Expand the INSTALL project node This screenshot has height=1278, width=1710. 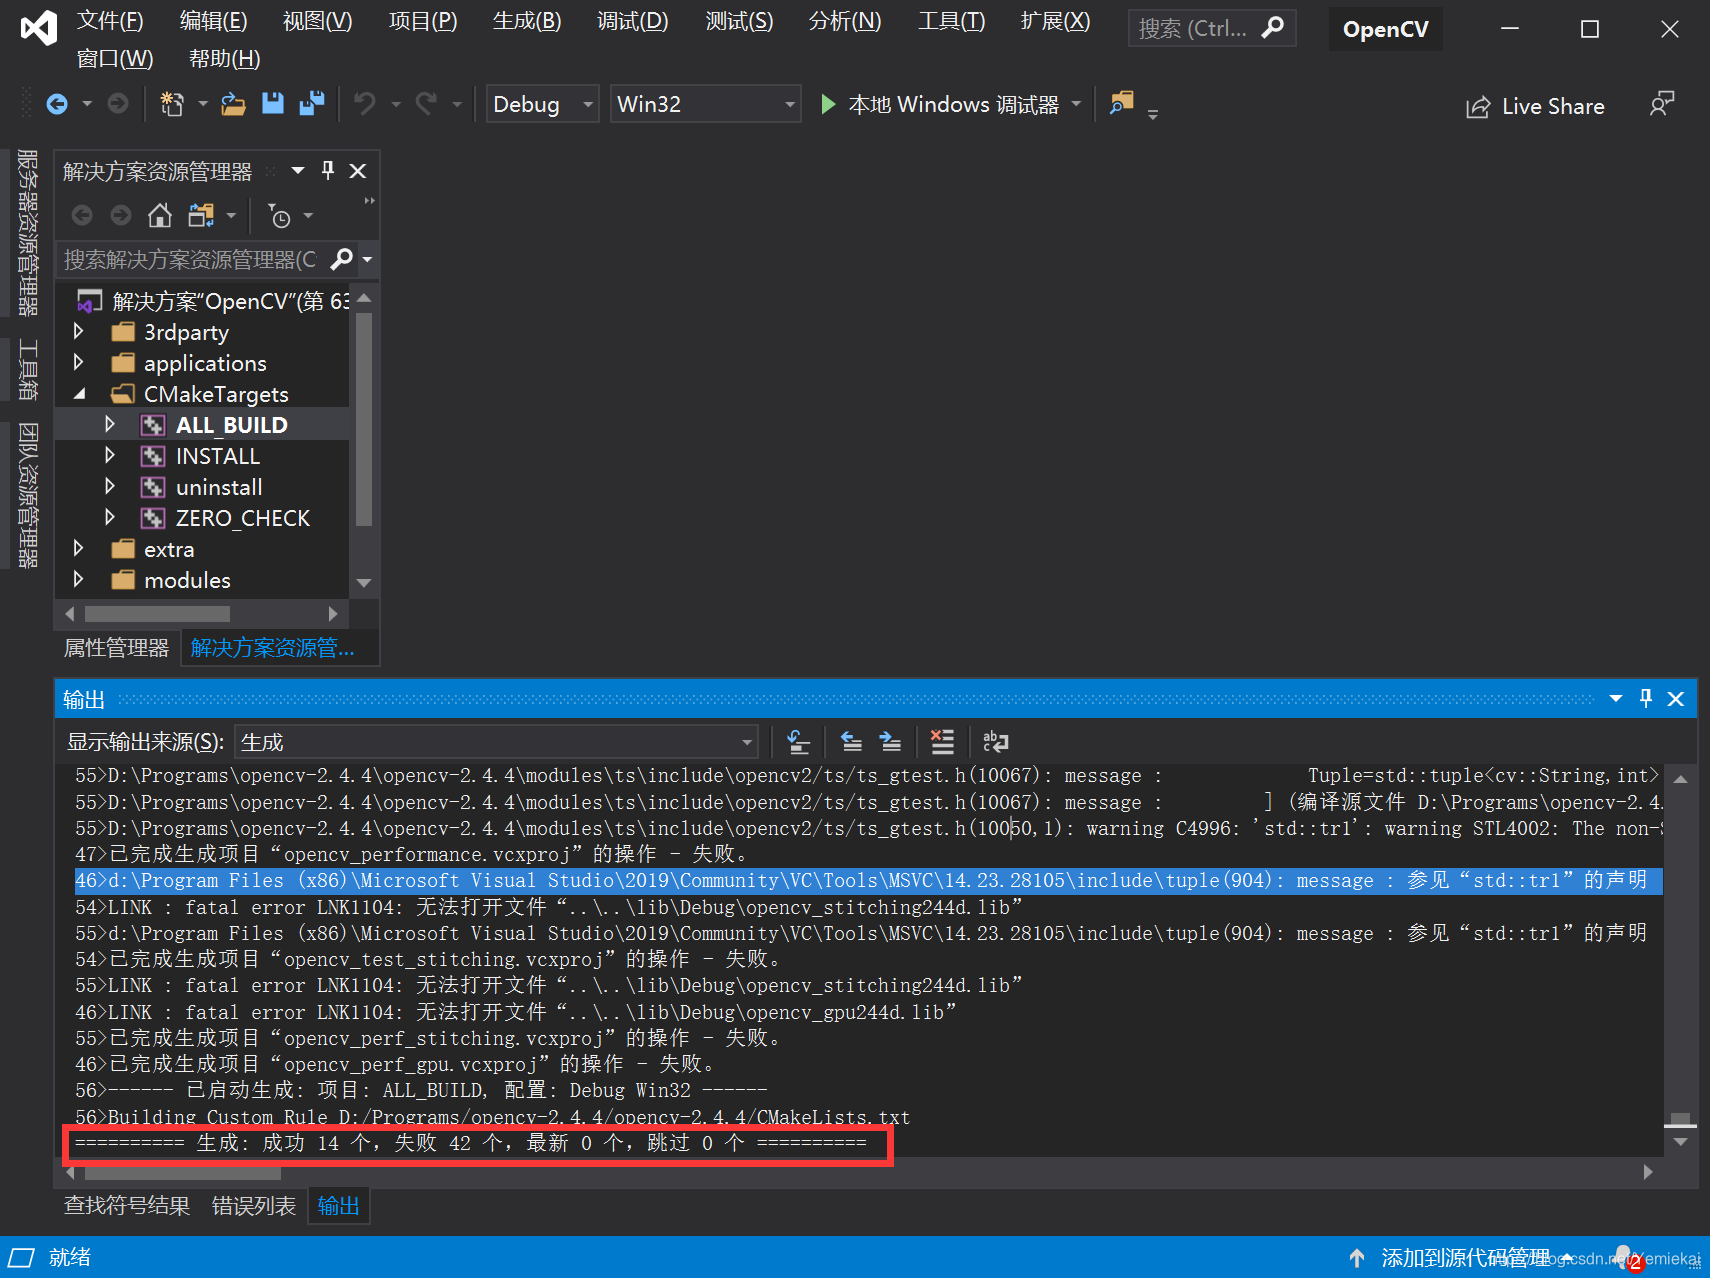110,455
